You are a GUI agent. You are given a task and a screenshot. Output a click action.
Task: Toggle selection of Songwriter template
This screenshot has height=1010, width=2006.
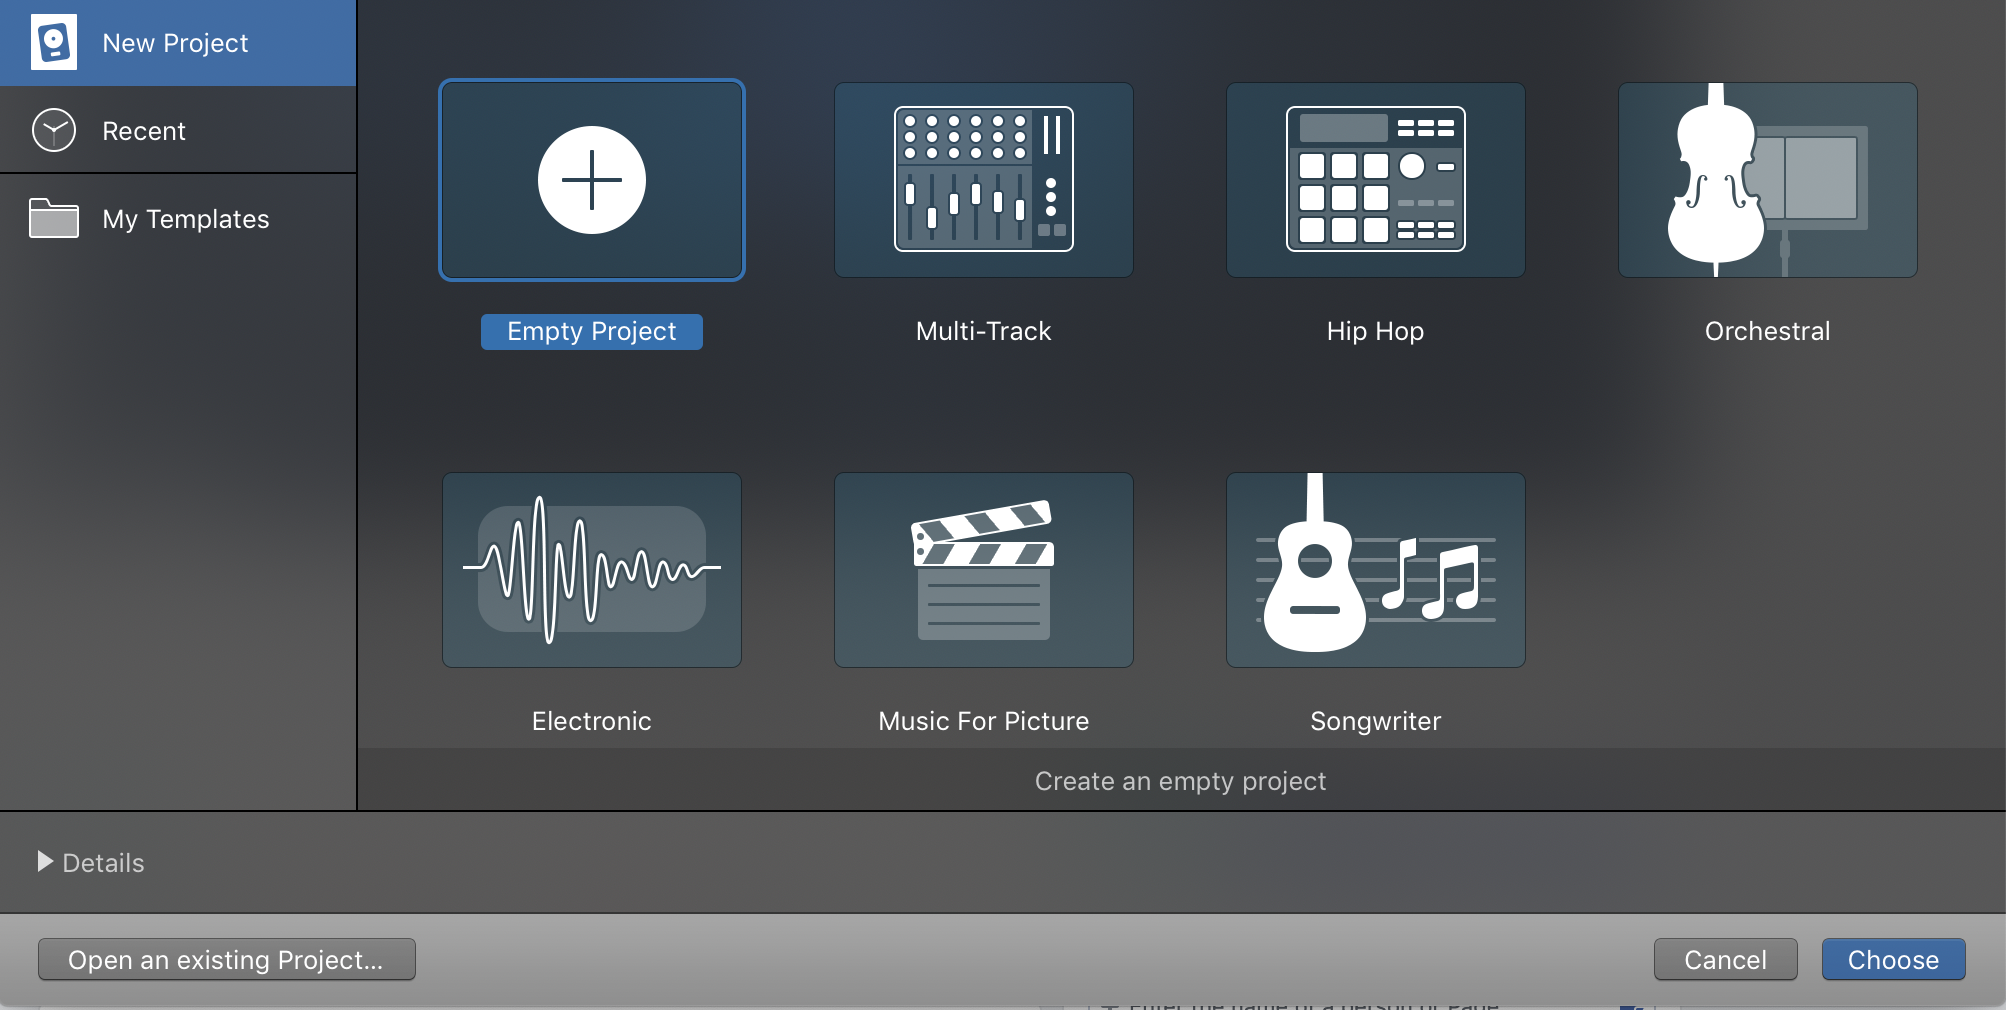[1375, 570]
